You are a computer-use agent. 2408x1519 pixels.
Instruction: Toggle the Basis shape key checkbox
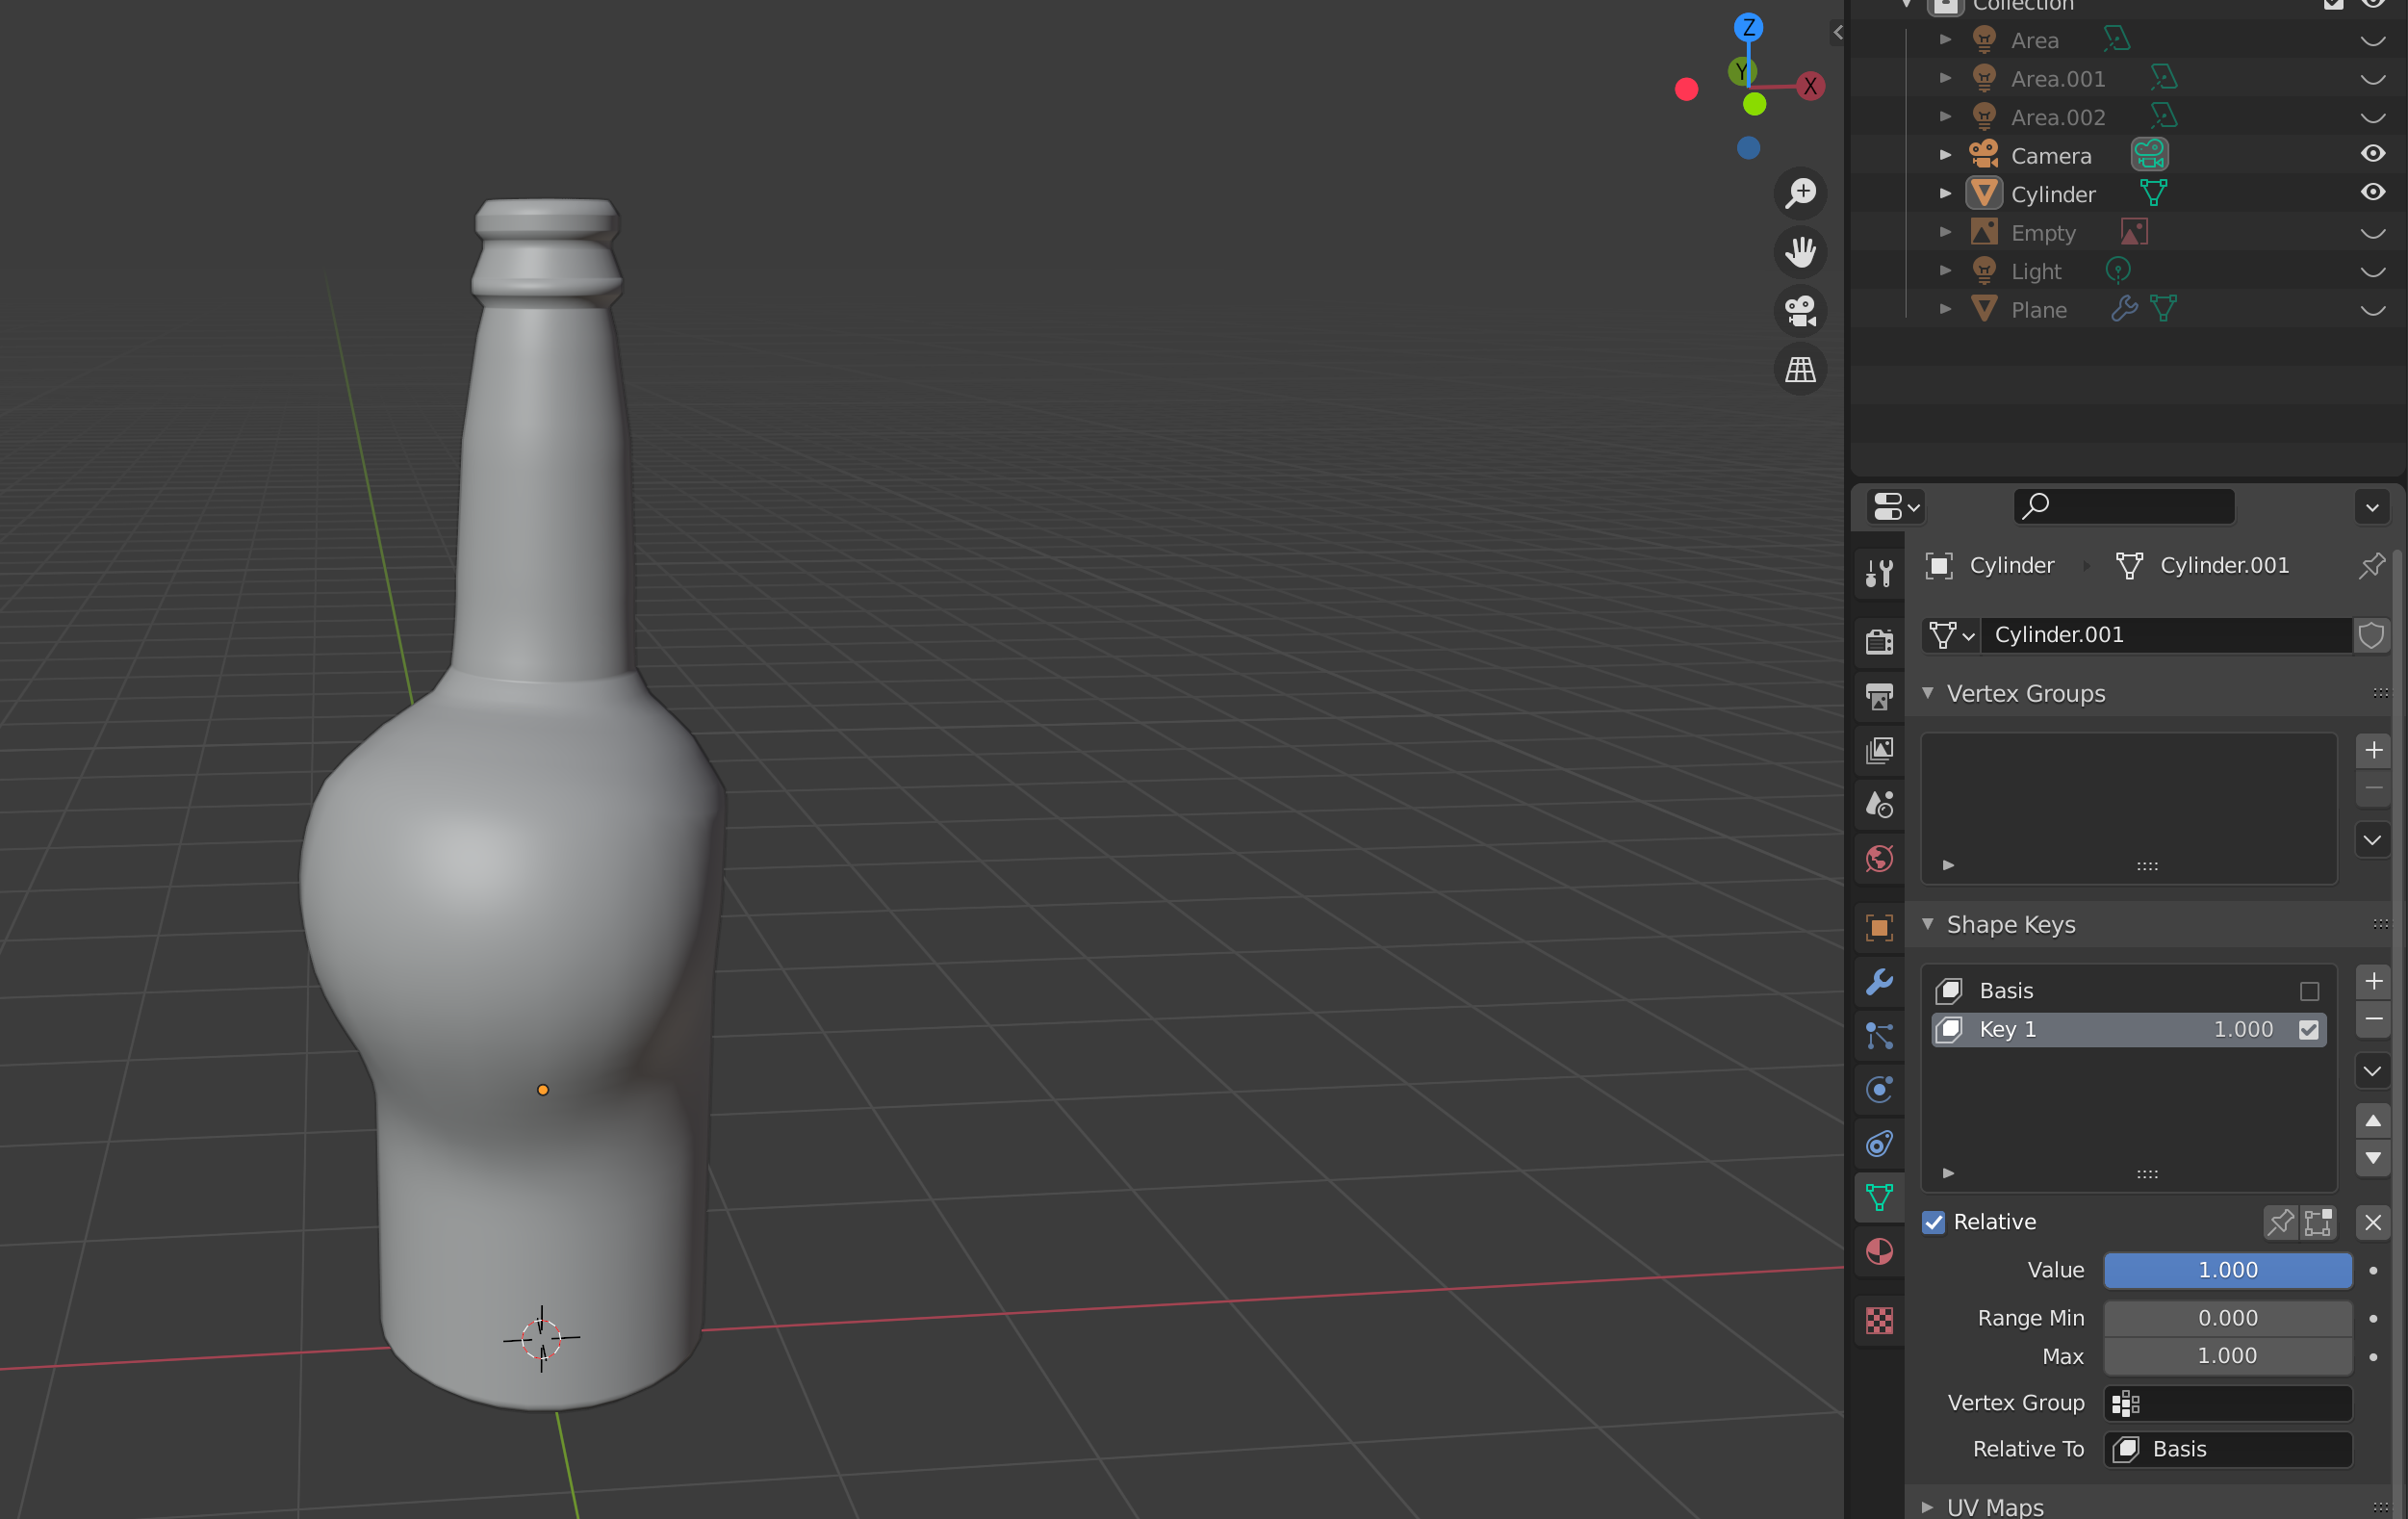(2309, 991)
